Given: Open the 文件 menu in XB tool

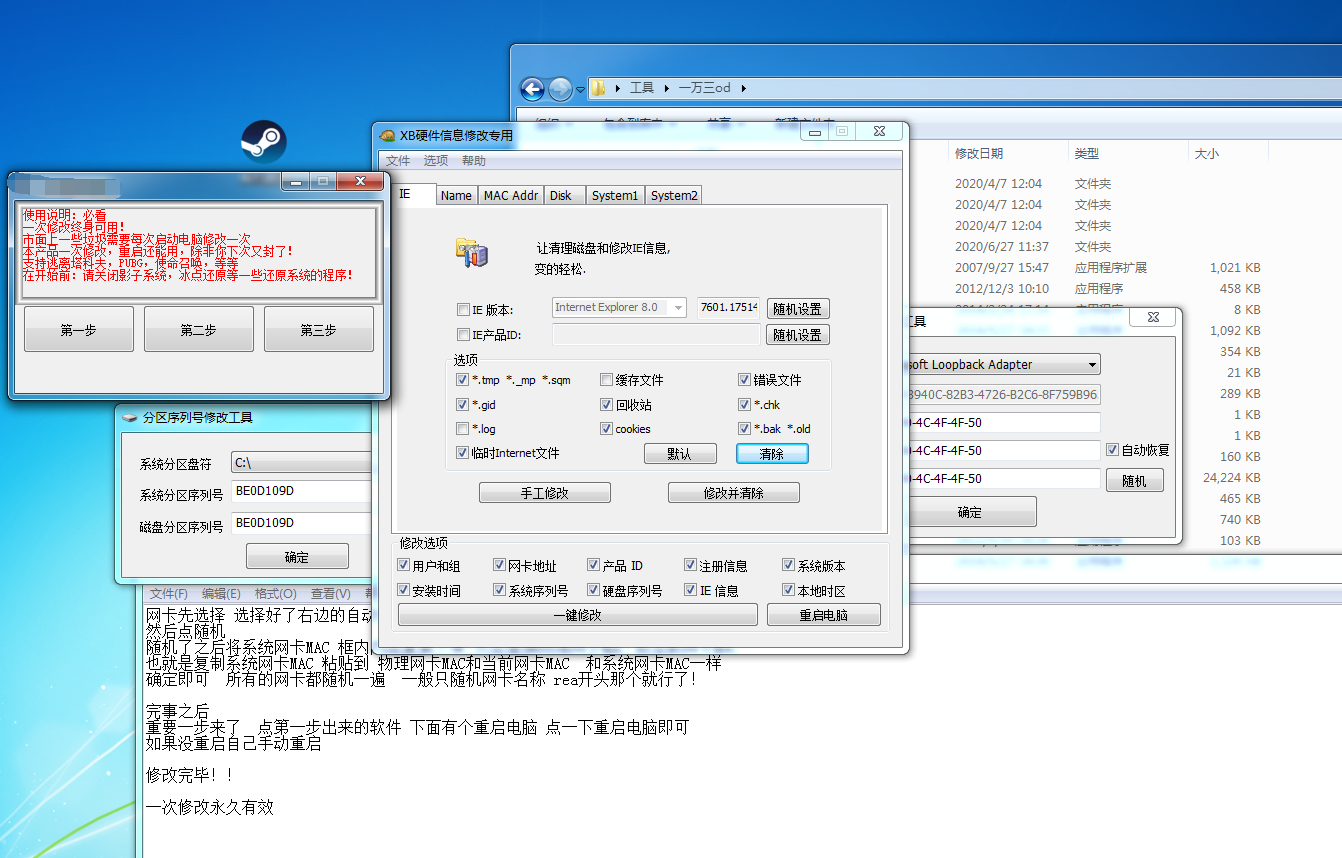Looking at the screenshot, I should 398,161.
